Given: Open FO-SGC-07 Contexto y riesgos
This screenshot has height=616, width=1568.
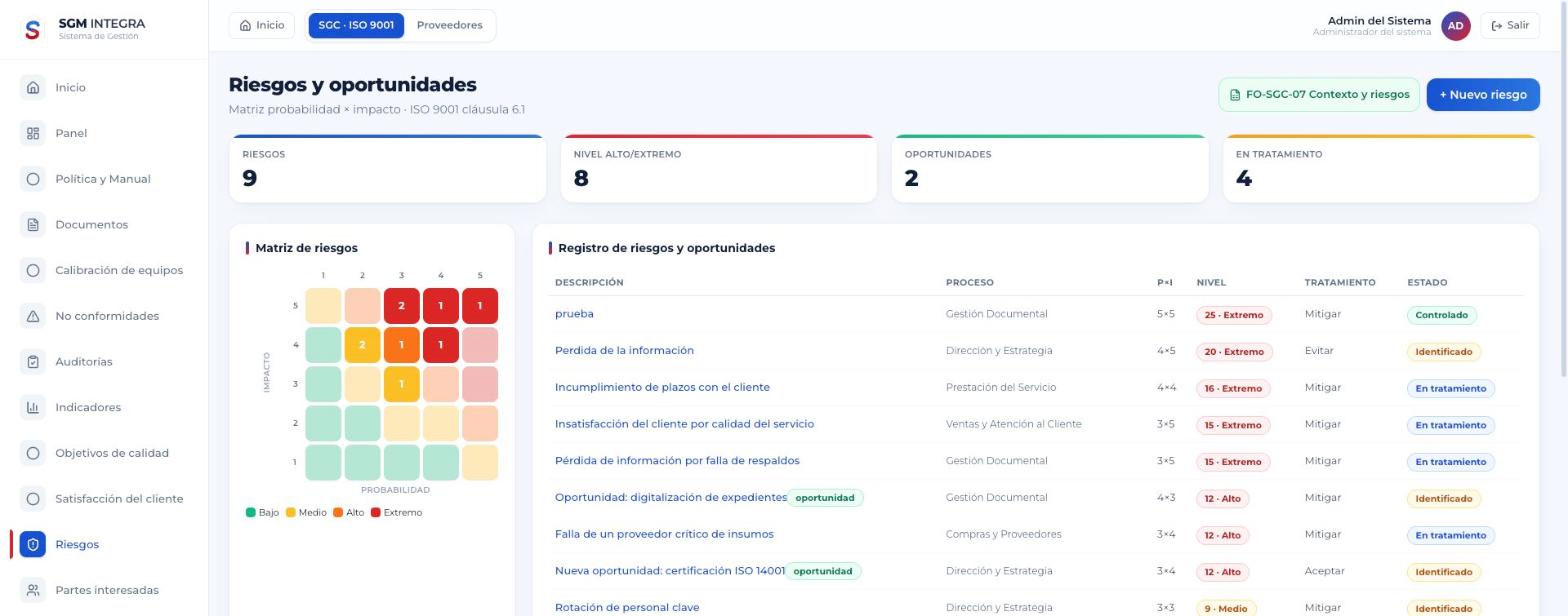Looking at the screenshot, I should point(1319,94).
